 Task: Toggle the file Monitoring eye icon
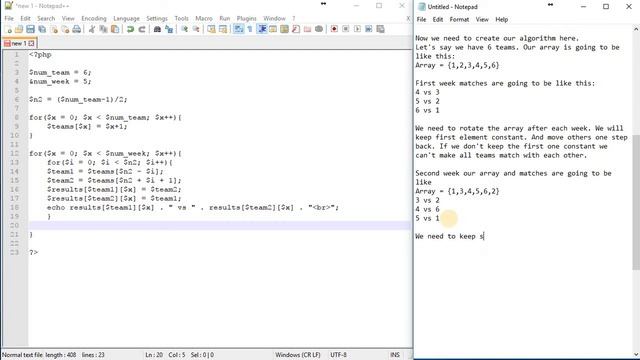click(x=319, y=29)
